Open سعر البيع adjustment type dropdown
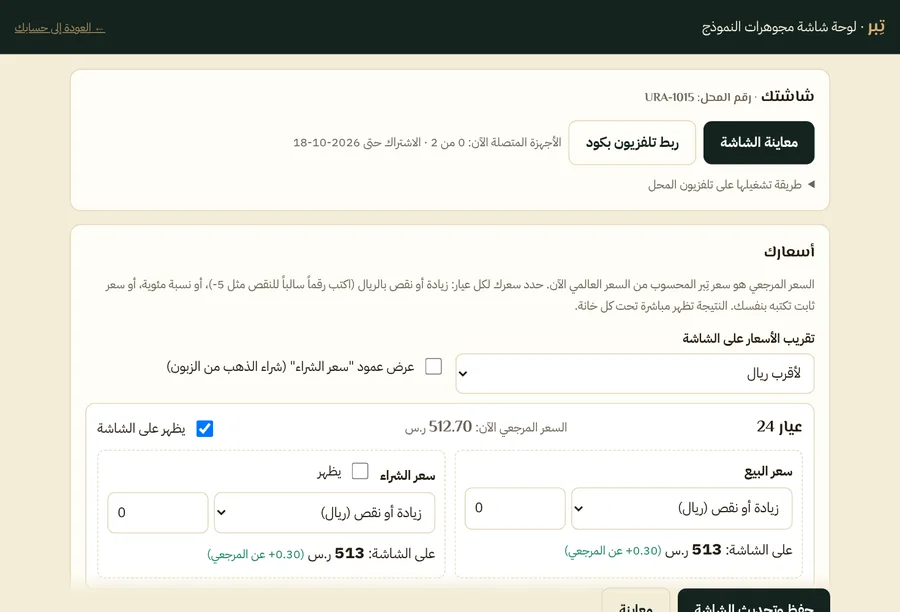900x612 pixels. 682,508
